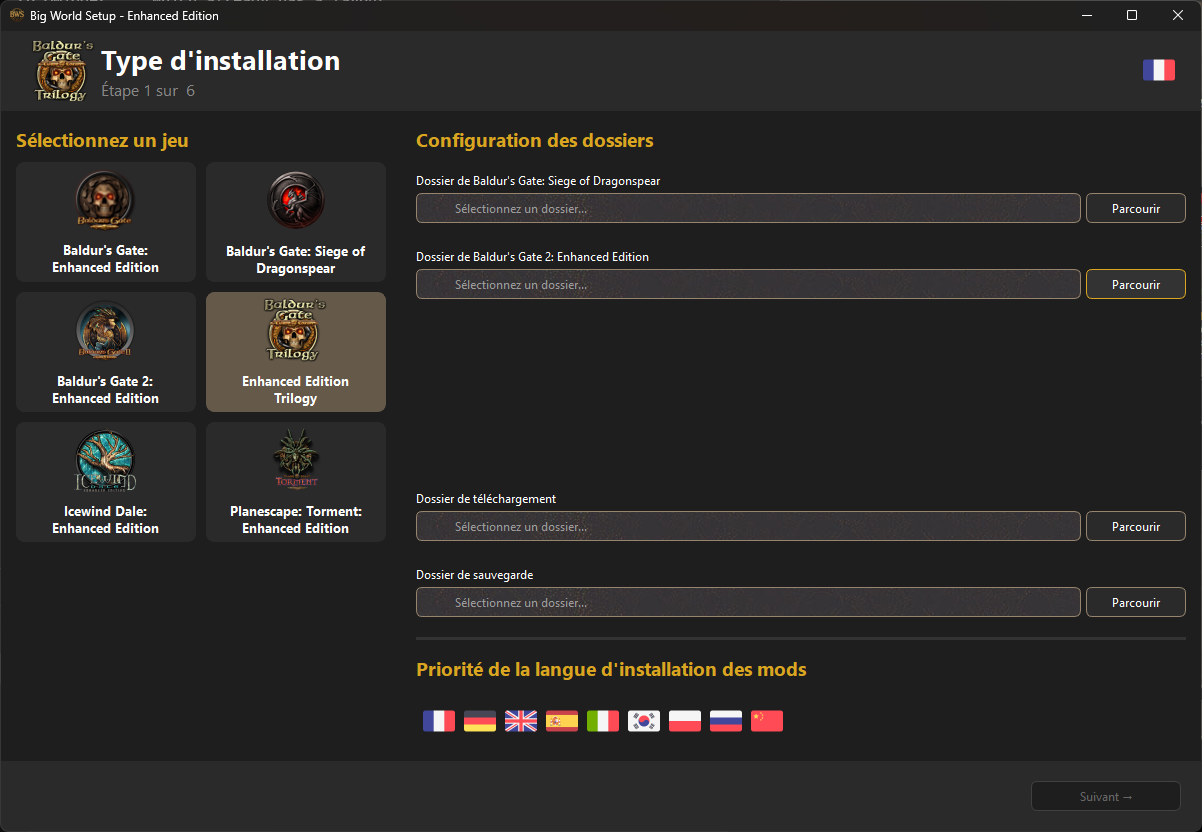
Task: Select the Baldur's Gate: Siege of Dragonspear card
Action: [296, 222]
